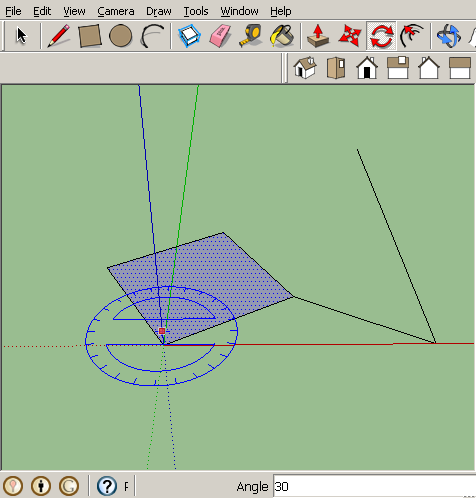476x498 pixels.
Task: Select the Tape Measure tool
Action: pos(251,36)
